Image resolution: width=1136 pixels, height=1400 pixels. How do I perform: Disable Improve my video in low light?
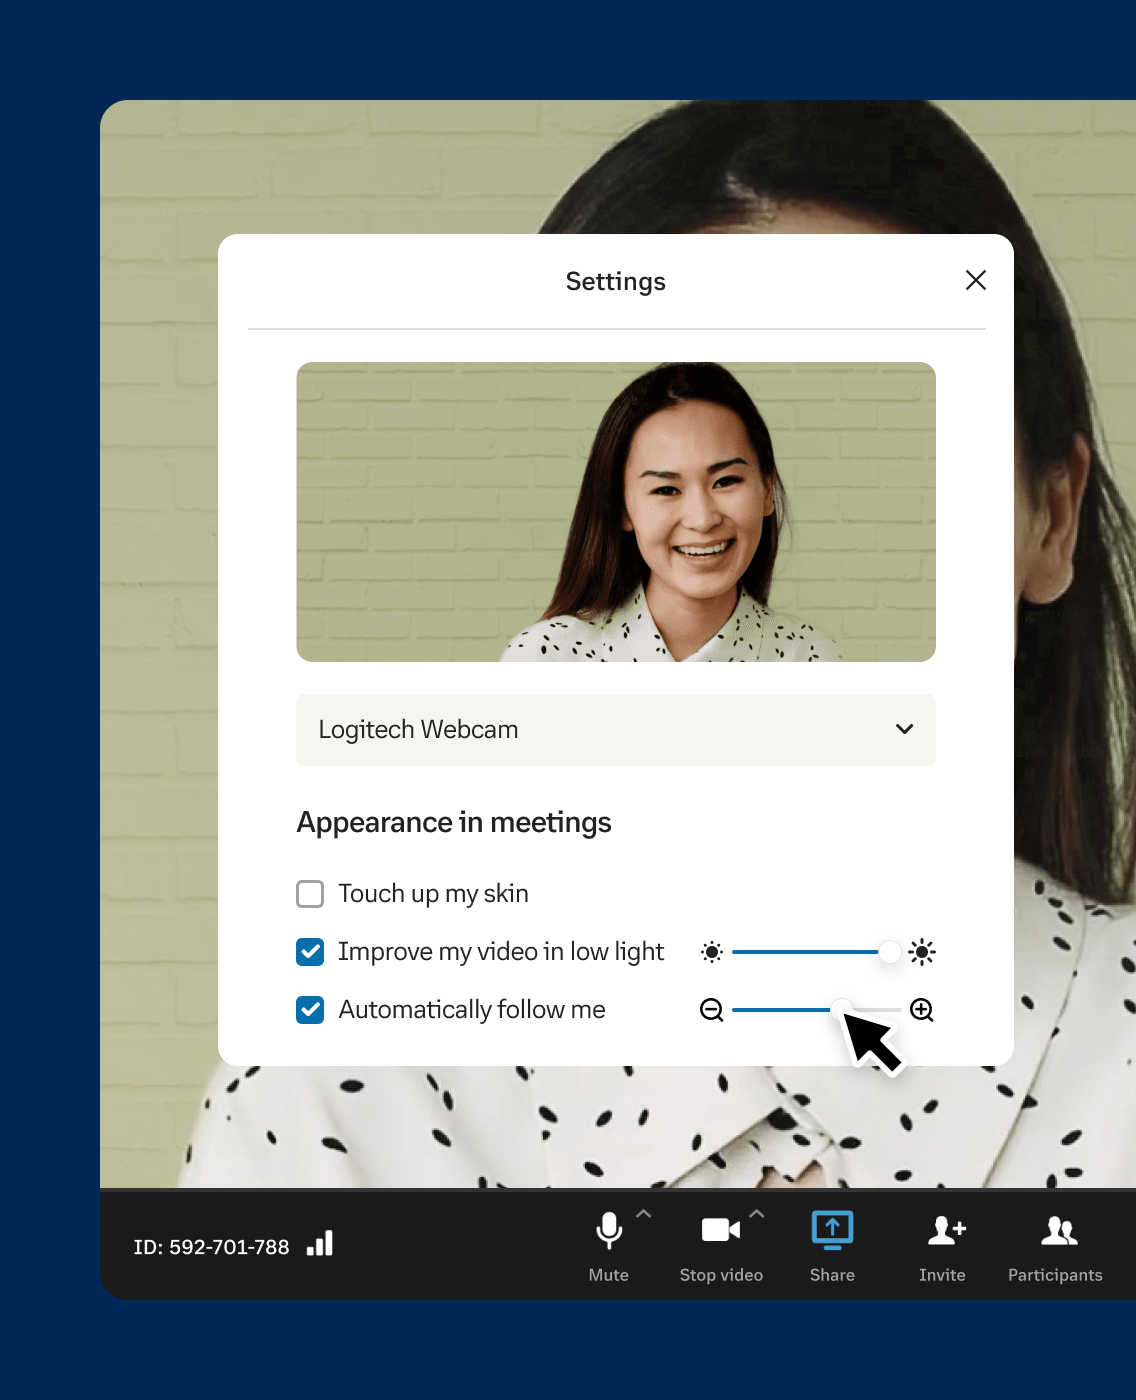click(310, 952)
